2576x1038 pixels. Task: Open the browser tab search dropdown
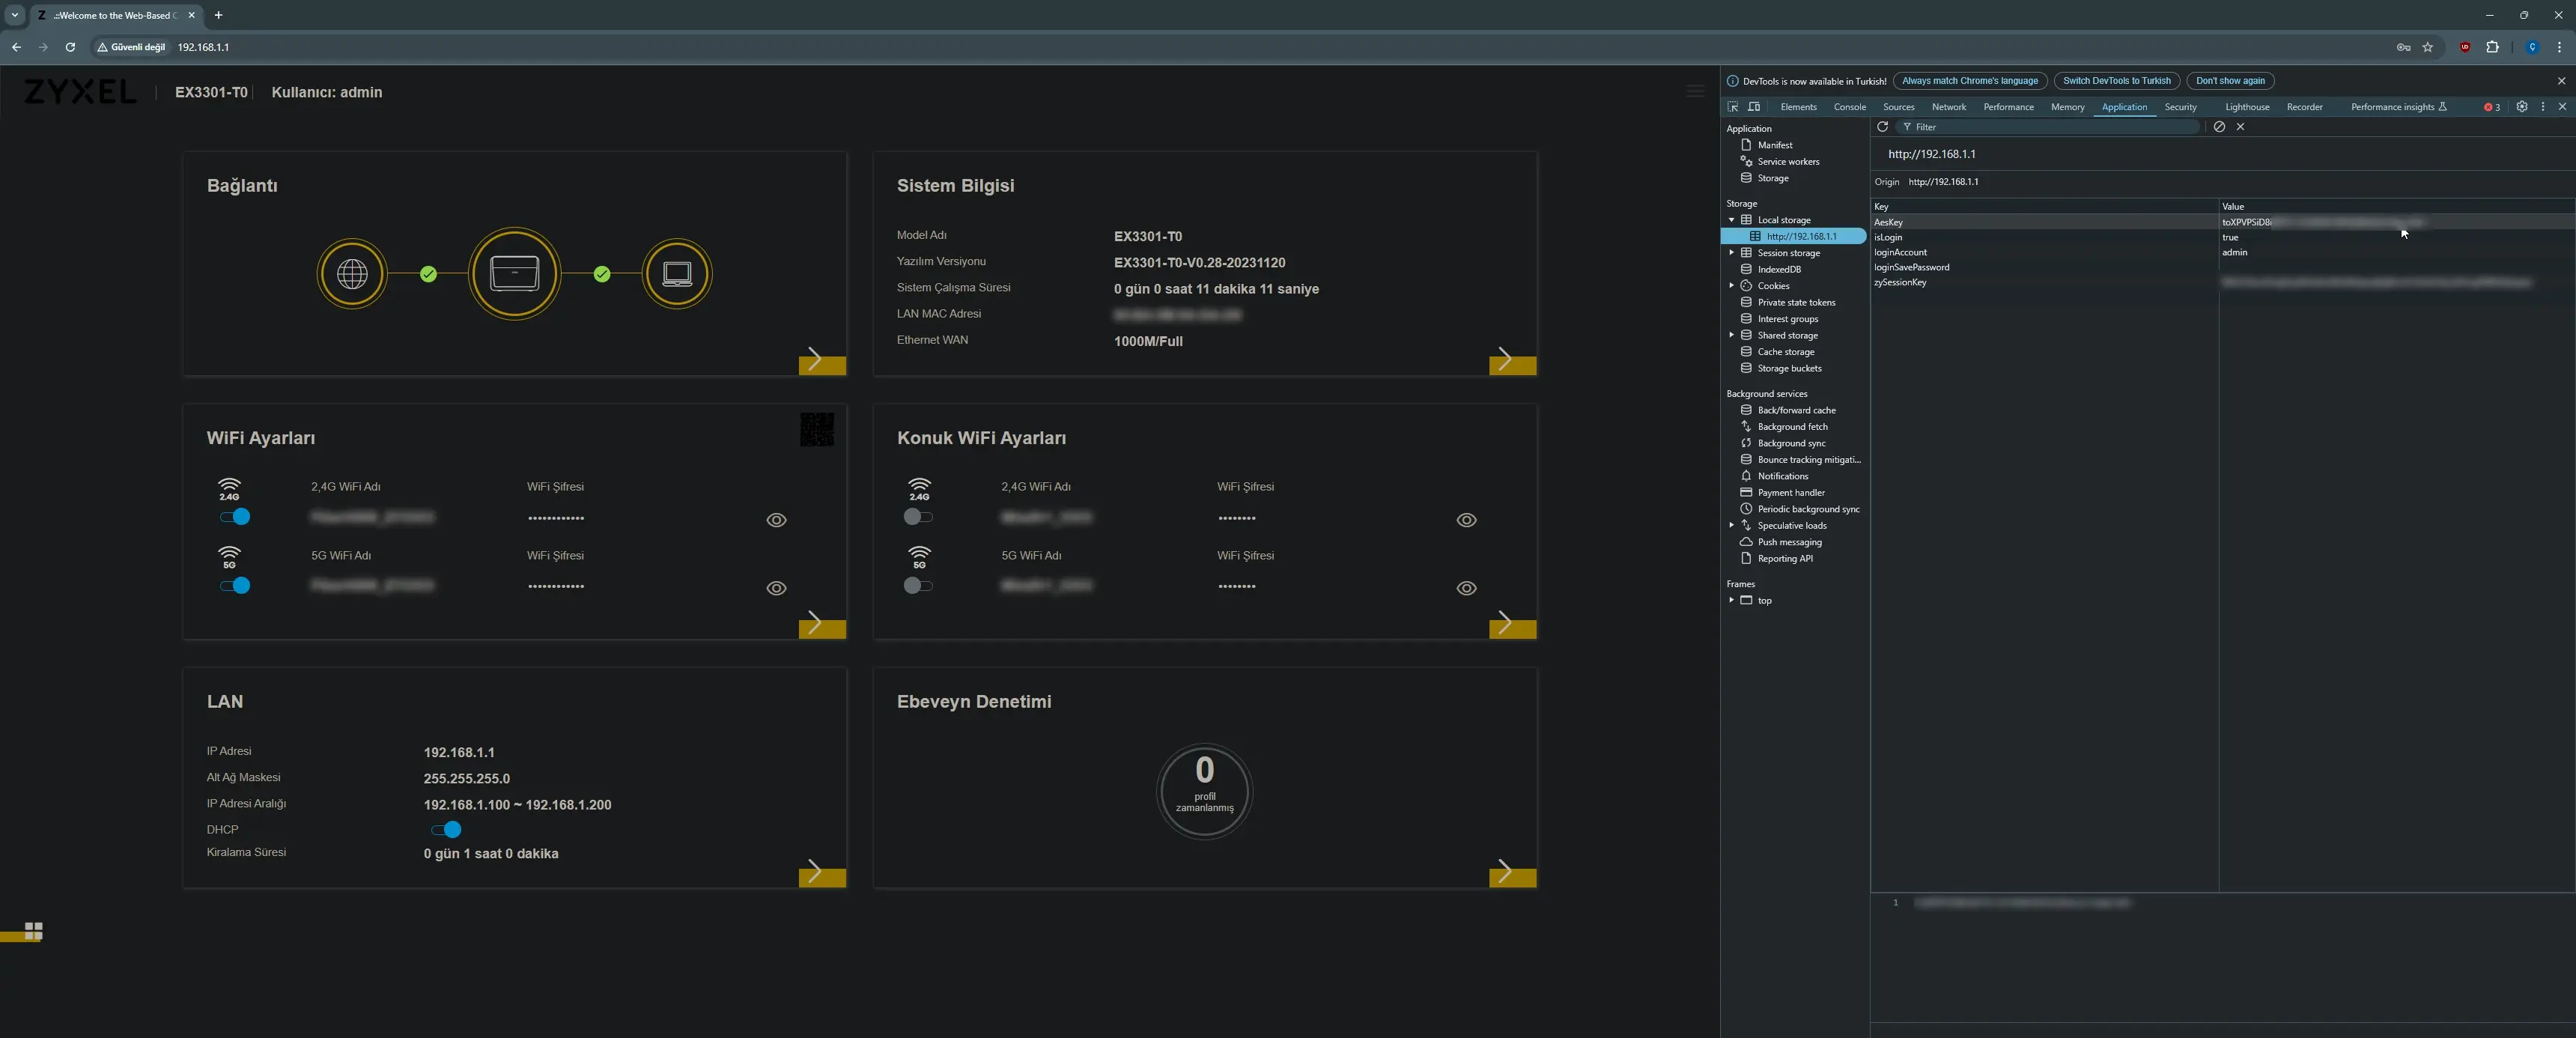(x=14, y=15)
